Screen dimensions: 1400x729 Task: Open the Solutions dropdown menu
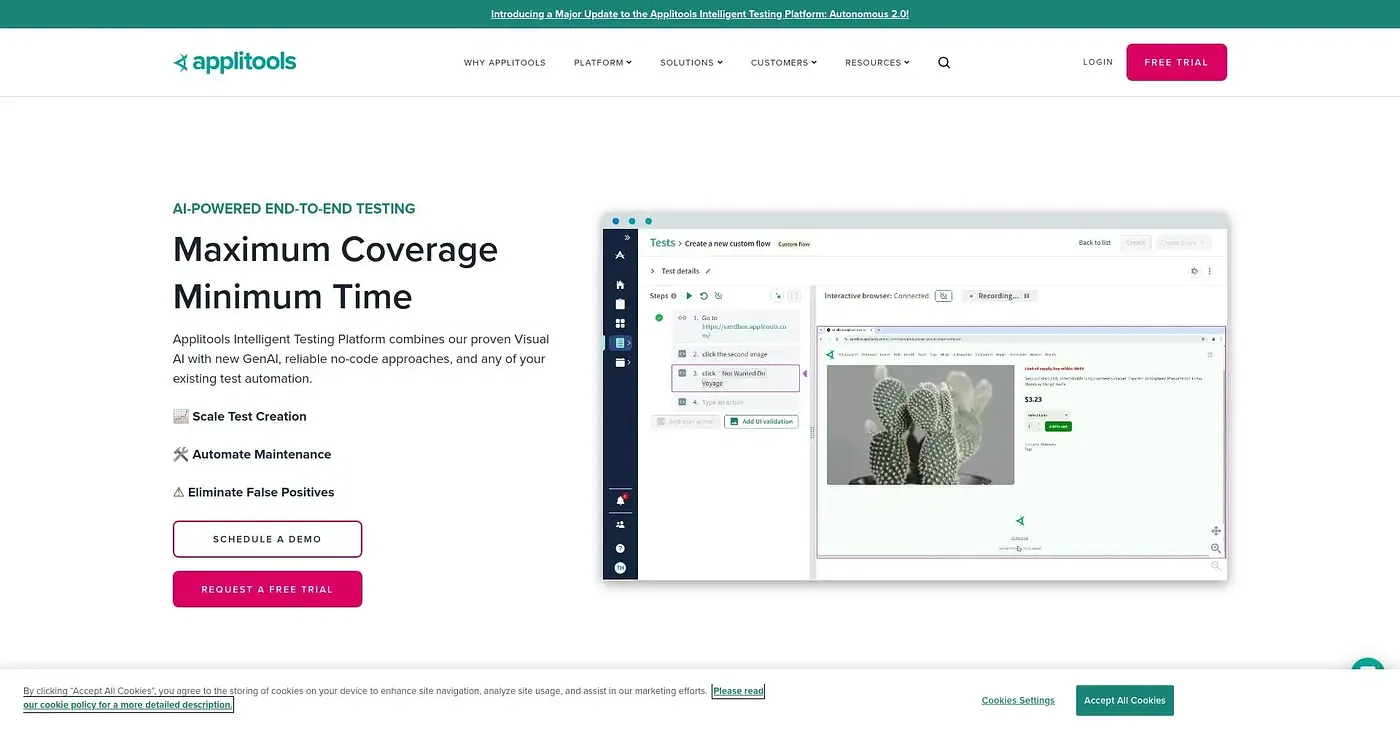pyautogui.click(x=691, y=62)
